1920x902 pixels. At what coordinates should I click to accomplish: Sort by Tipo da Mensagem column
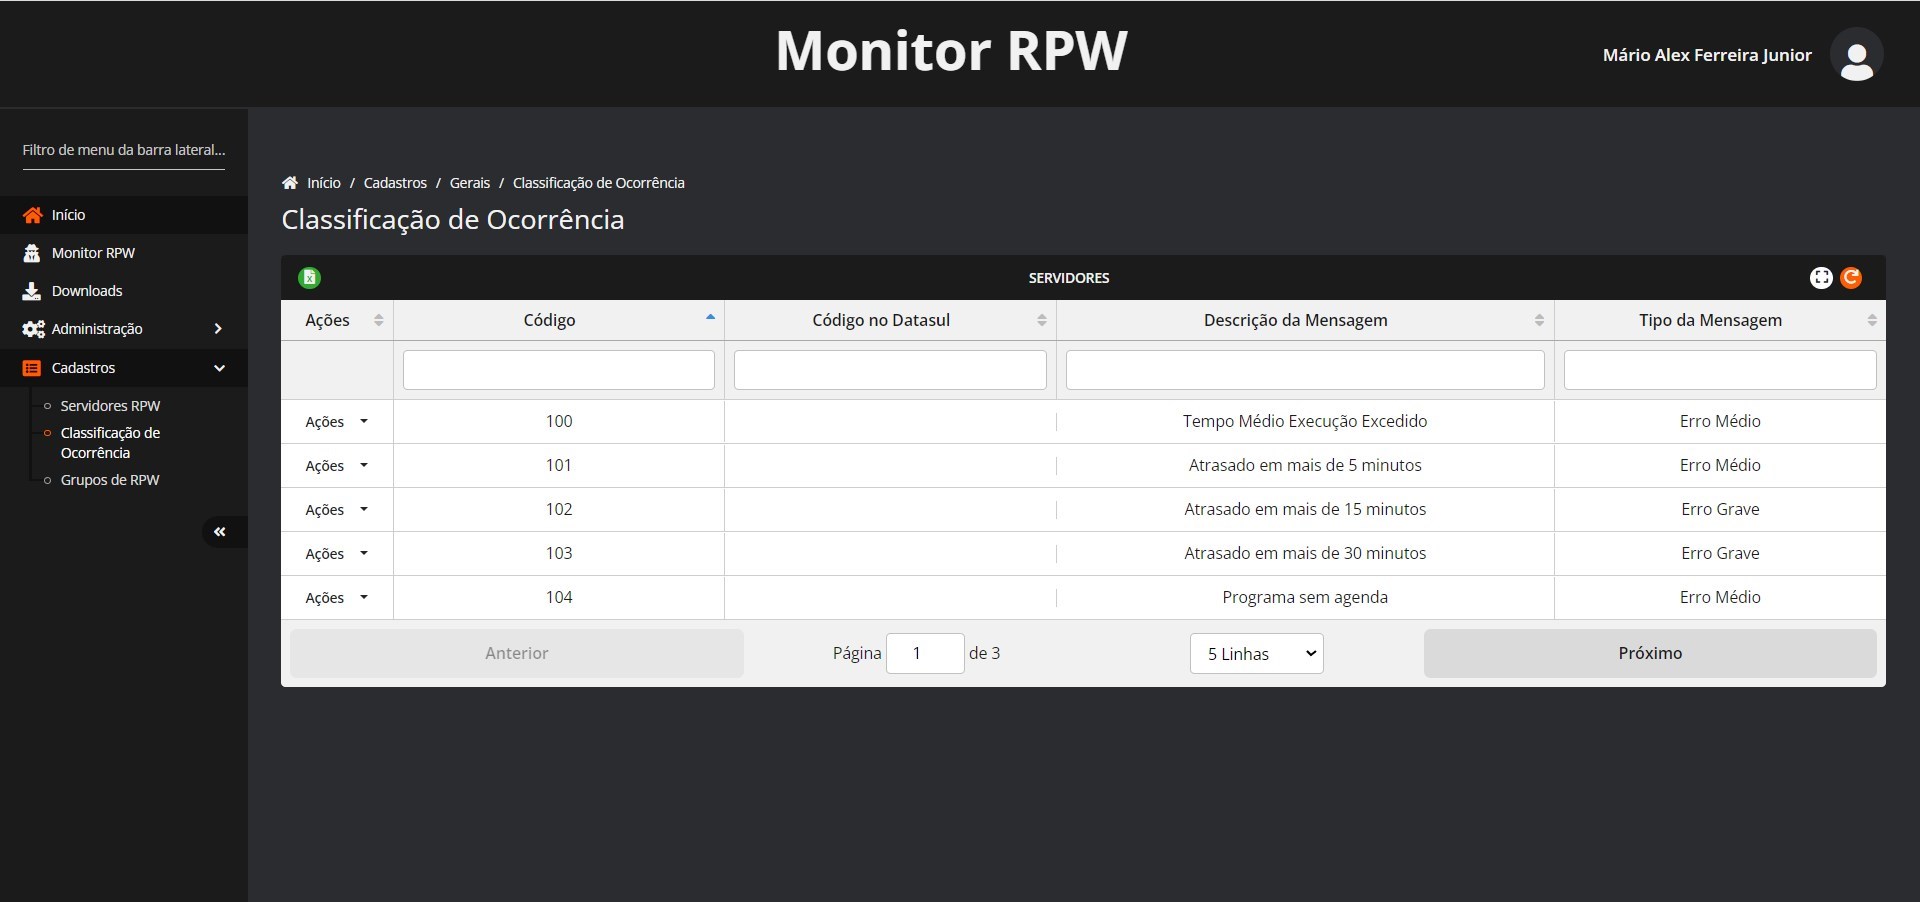tap(1871, 320)
